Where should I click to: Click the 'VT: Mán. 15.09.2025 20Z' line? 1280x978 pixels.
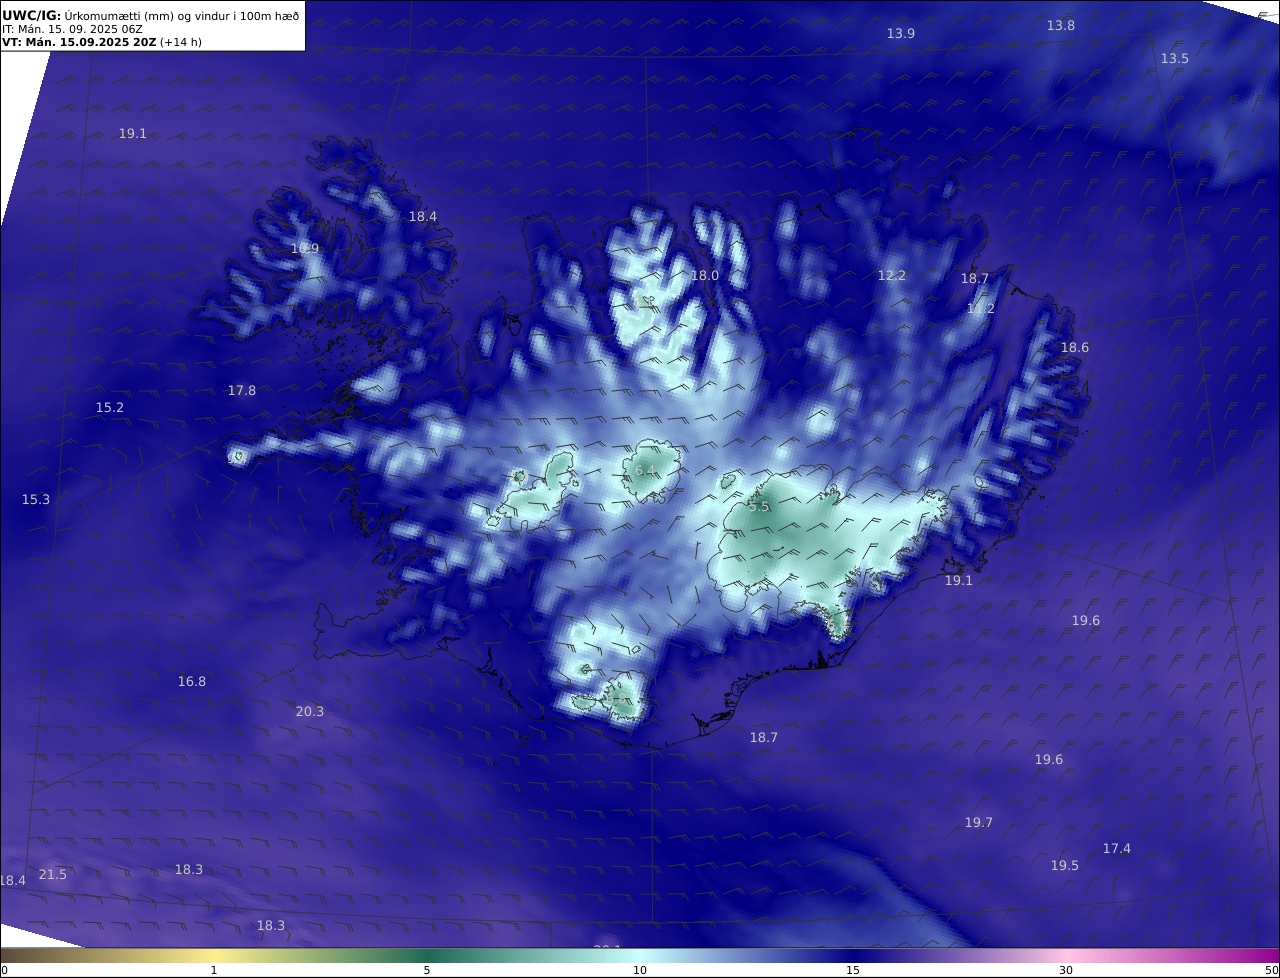tap(79, 42)
